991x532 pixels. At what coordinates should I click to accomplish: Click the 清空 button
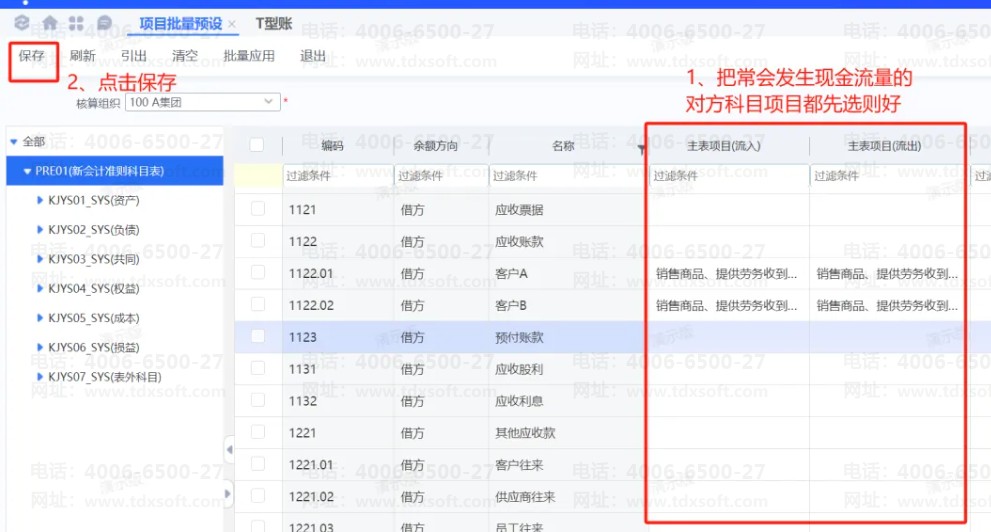(185, 56)
